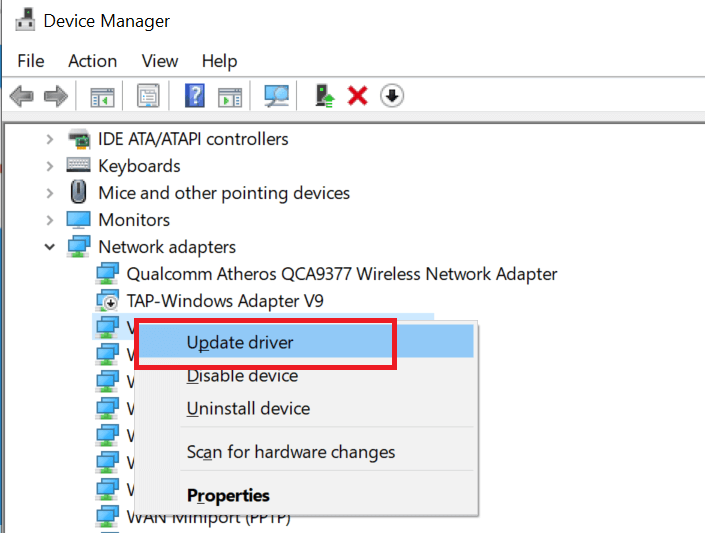
Task: Click the Keyboards category icon
Action: pos(78,165)
